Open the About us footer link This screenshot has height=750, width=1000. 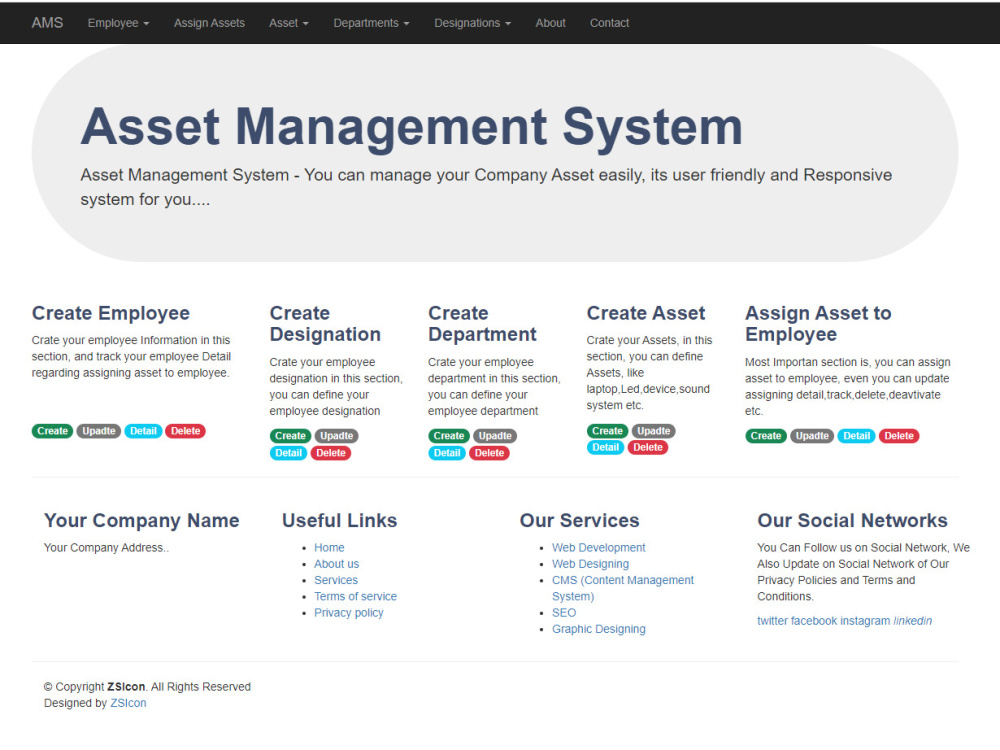point(336,564)
